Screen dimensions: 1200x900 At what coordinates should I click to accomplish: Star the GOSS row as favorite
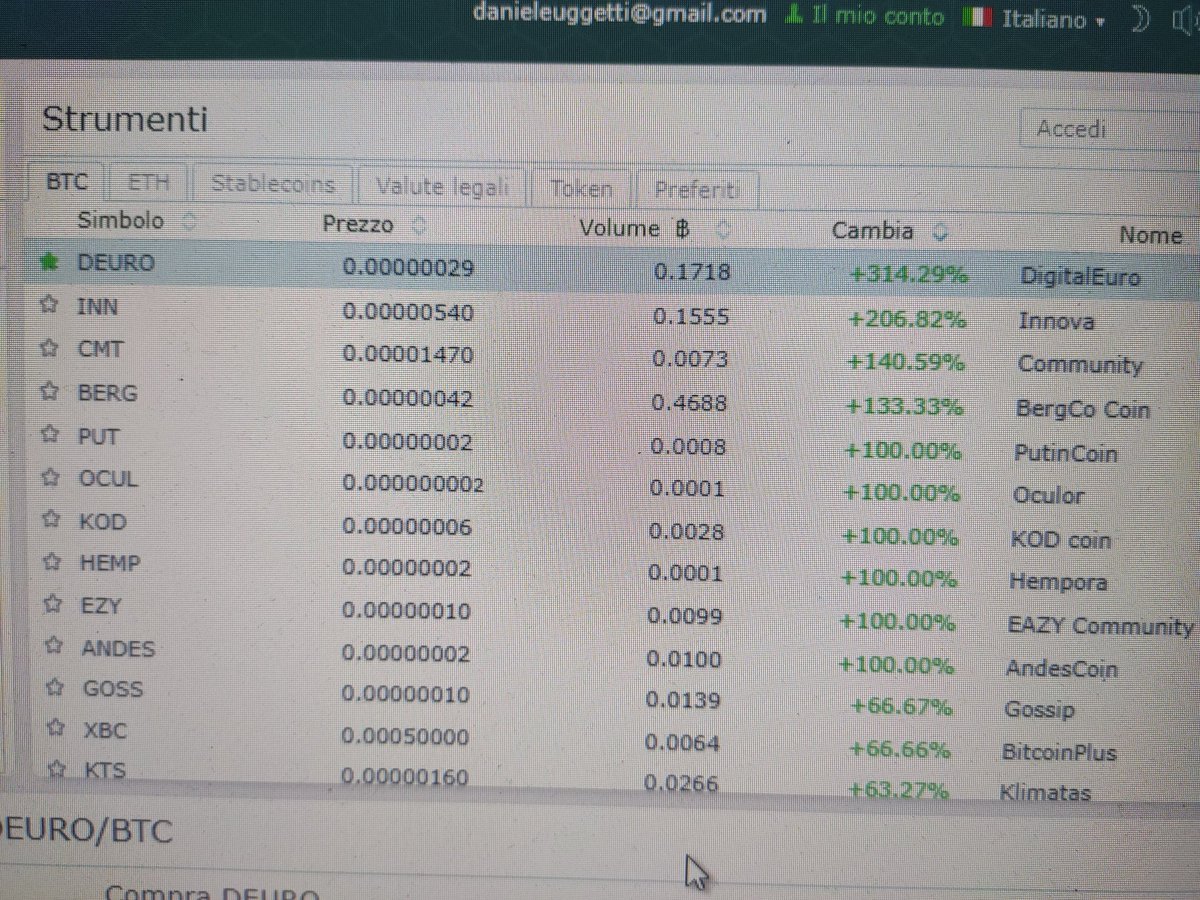56,689
